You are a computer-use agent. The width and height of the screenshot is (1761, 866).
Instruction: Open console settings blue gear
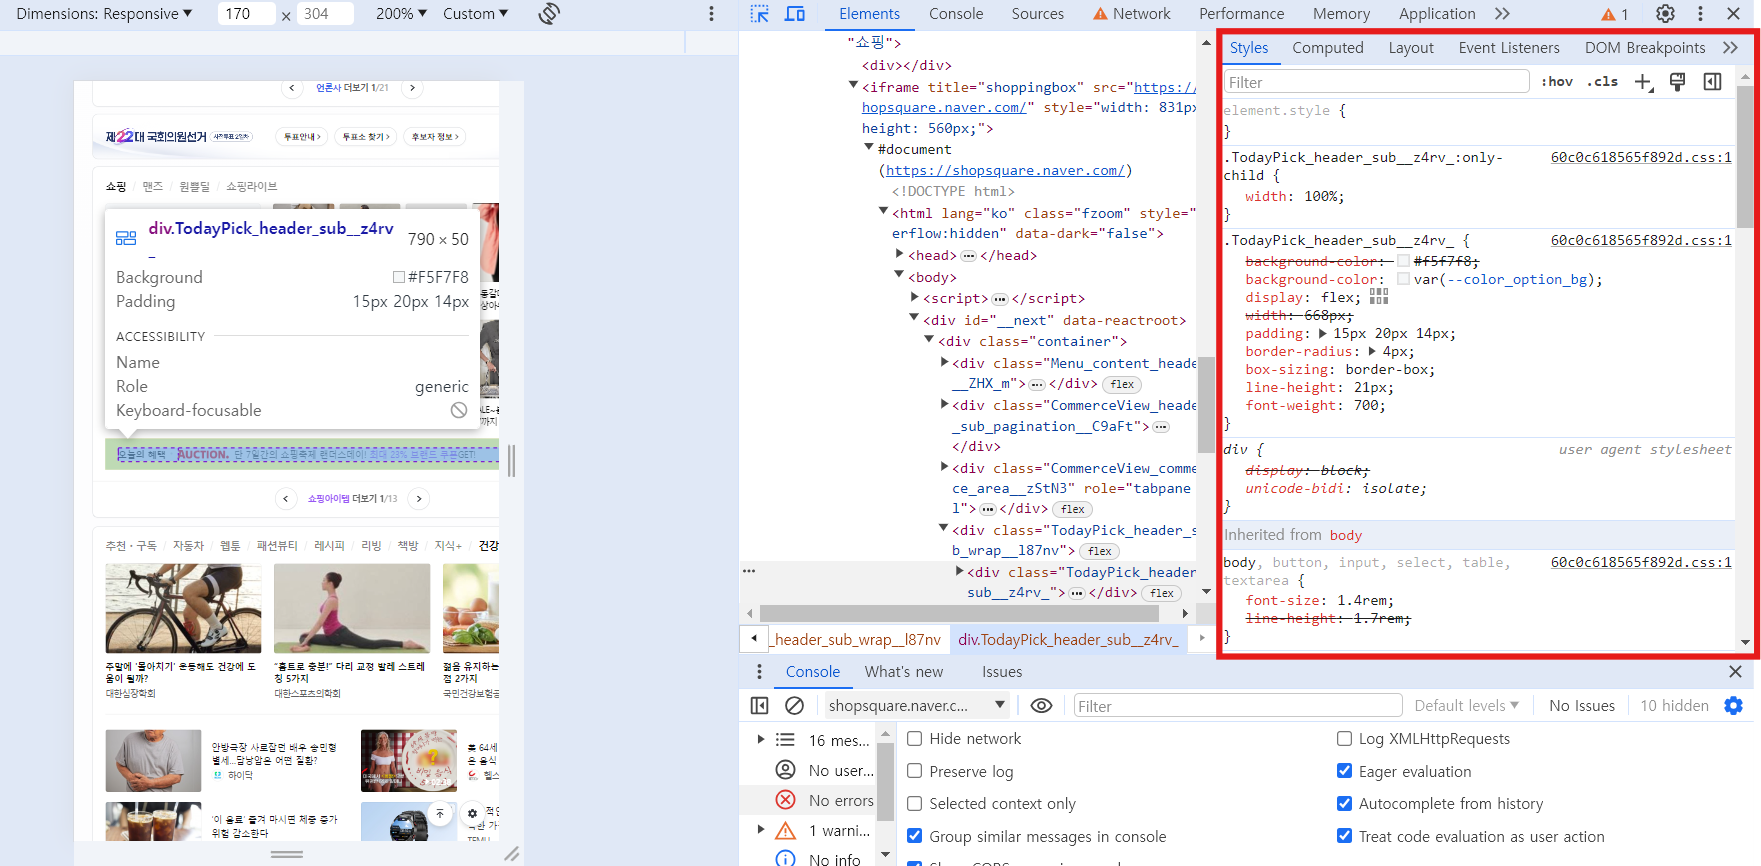1734,706
